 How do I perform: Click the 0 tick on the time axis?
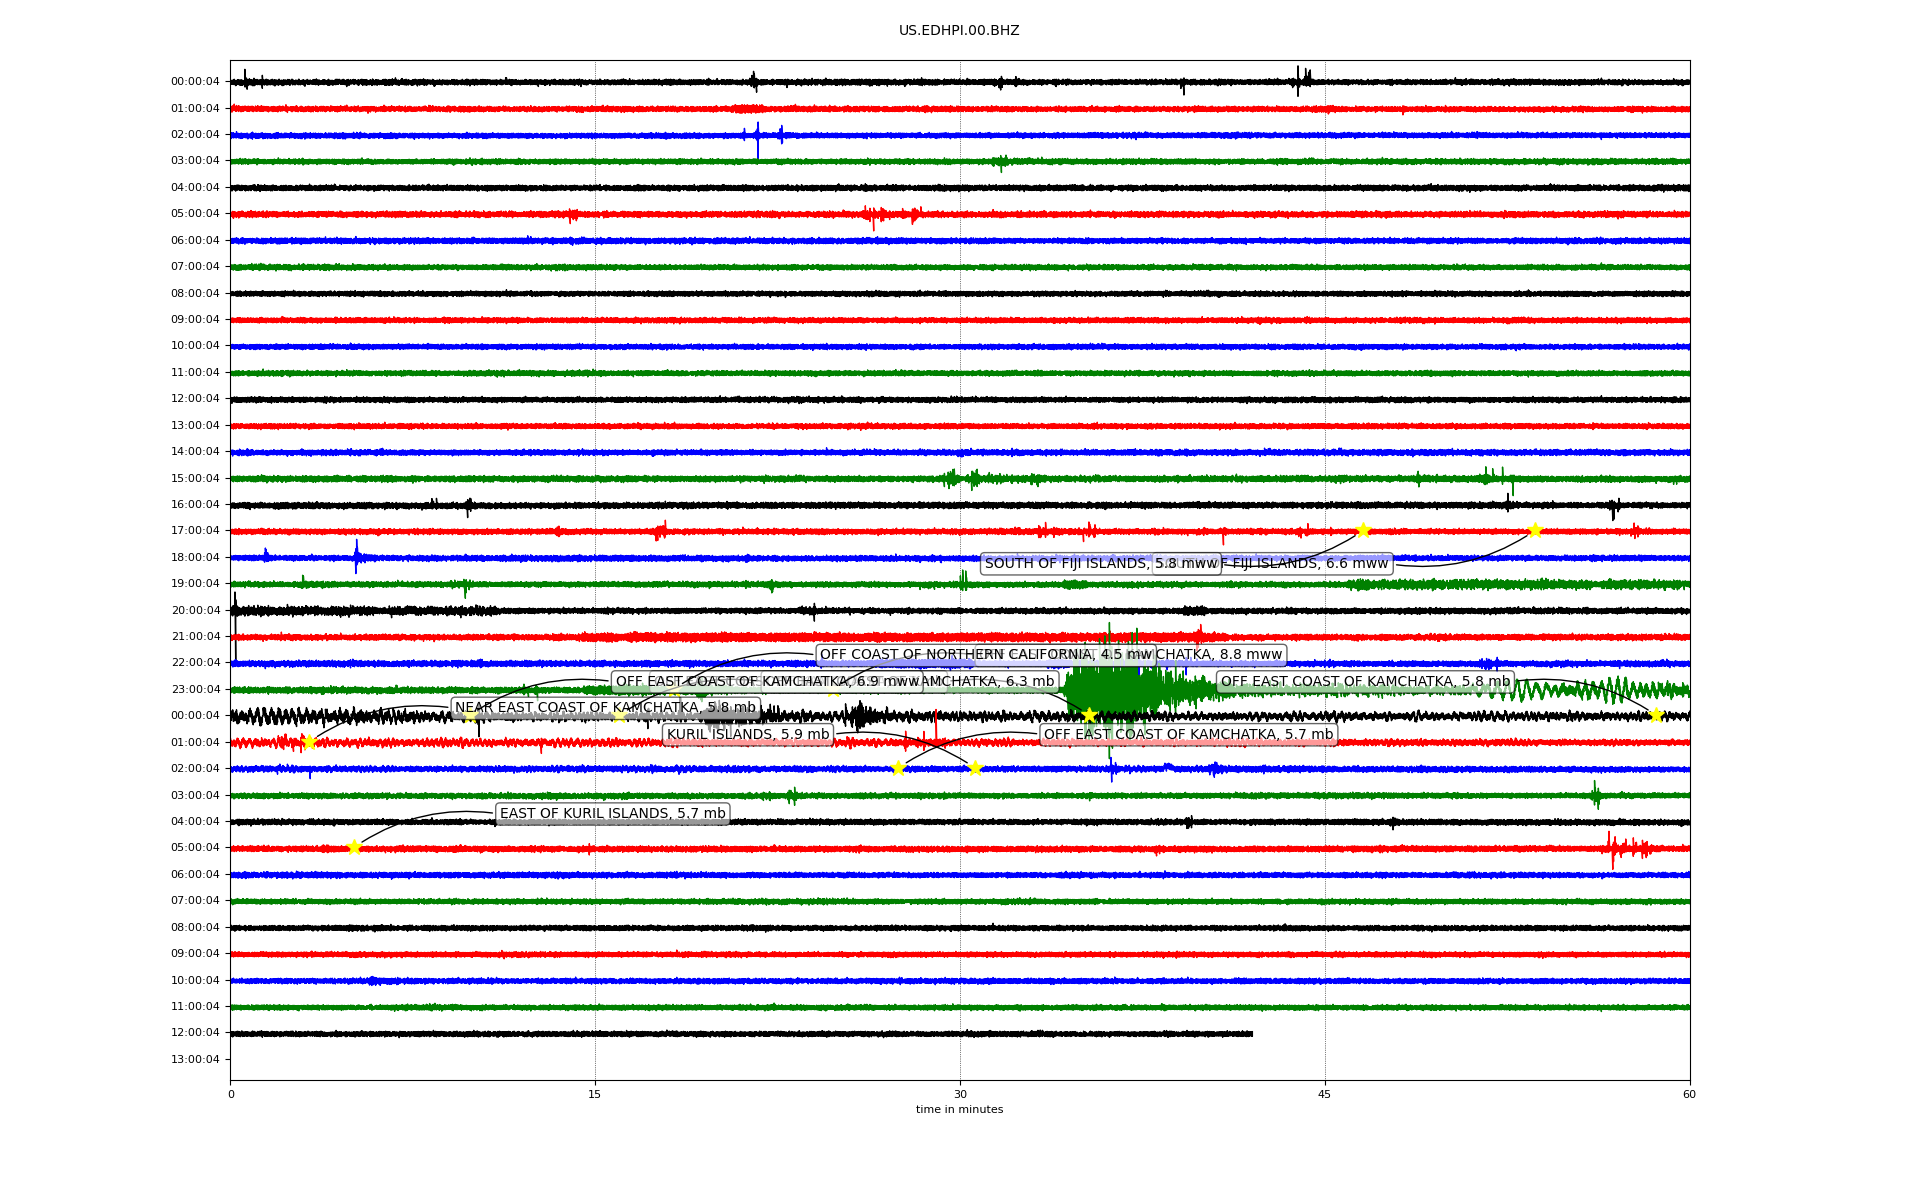point(231,1094)
